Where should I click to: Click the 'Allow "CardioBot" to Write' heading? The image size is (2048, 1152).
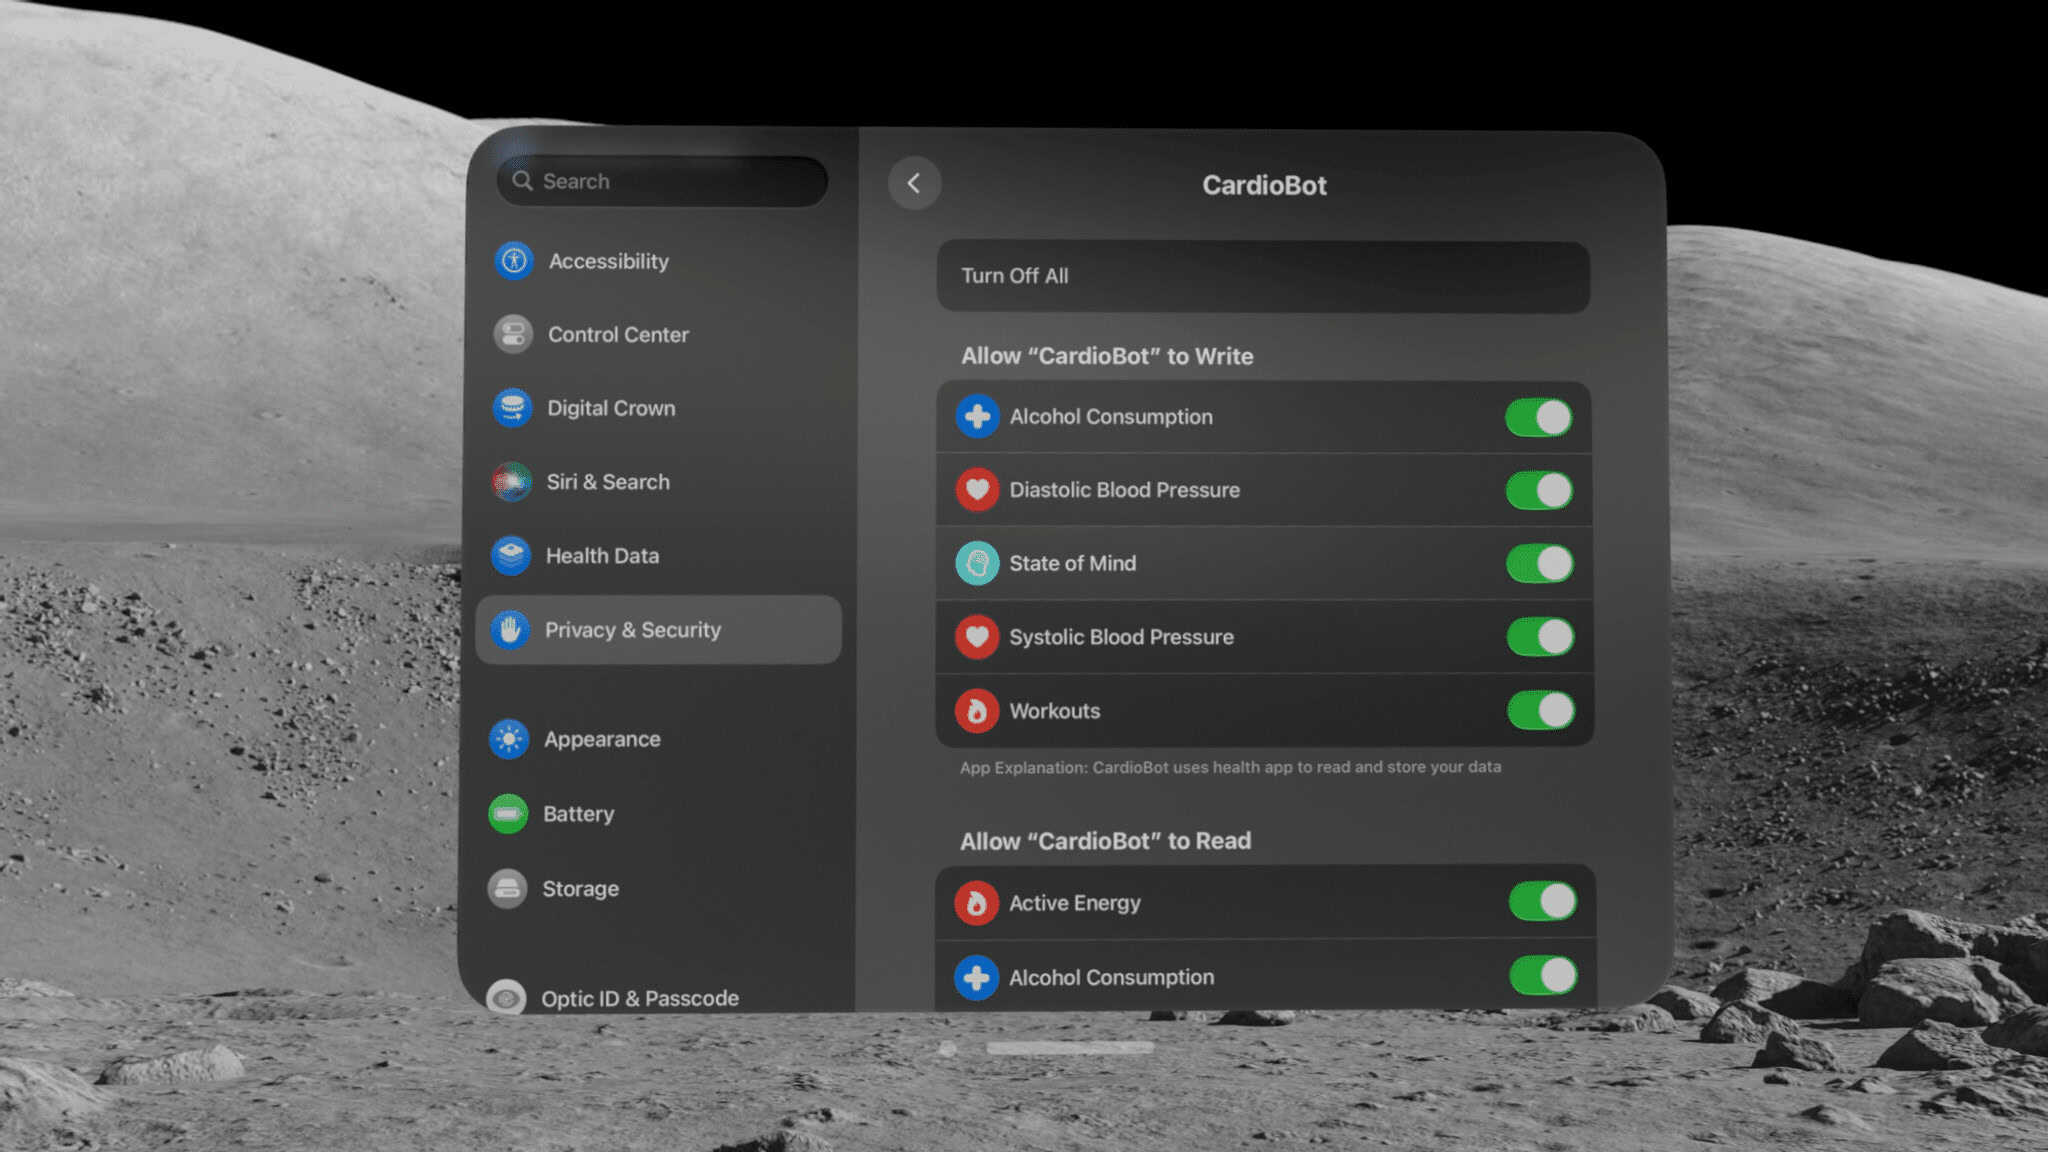point(1107,356)
